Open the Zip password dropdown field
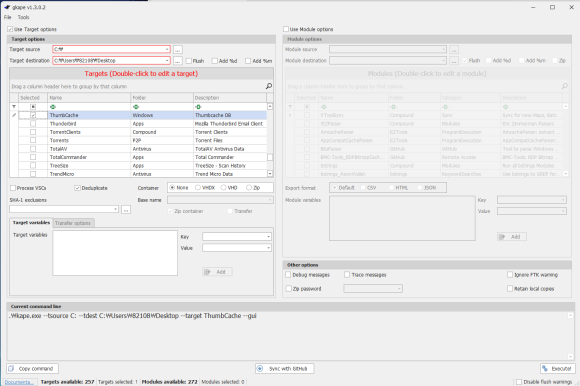 tap(373, 288)
